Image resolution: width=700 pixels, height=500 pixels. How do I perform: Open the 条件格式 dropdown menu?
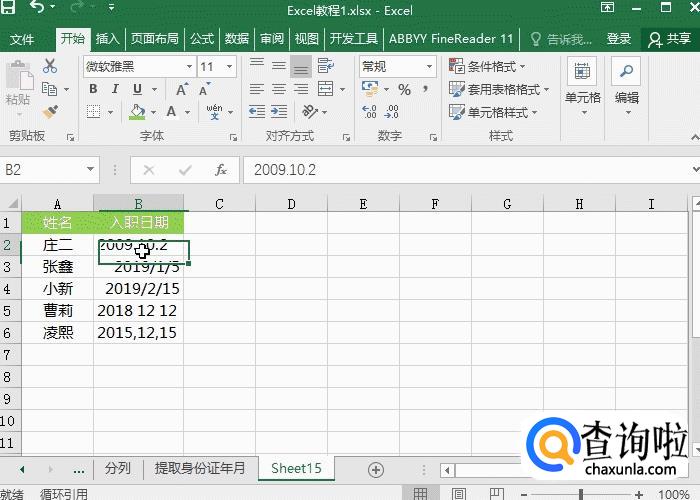[493, 67]
